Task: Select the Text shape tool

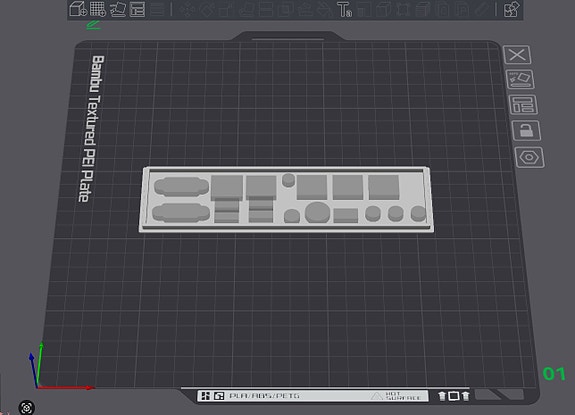Action: pyautogui.click(x=344, y=9)
